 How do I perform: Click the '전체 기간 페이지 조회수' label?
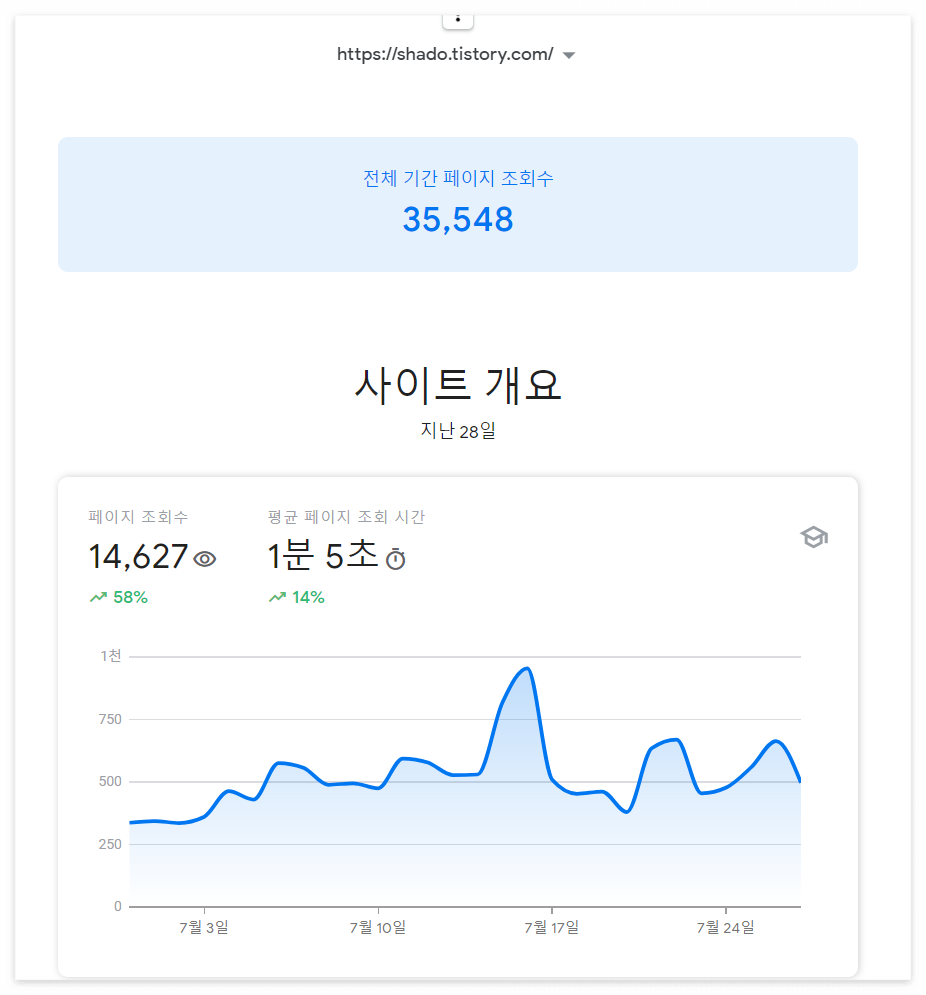[x=458, y=178]
